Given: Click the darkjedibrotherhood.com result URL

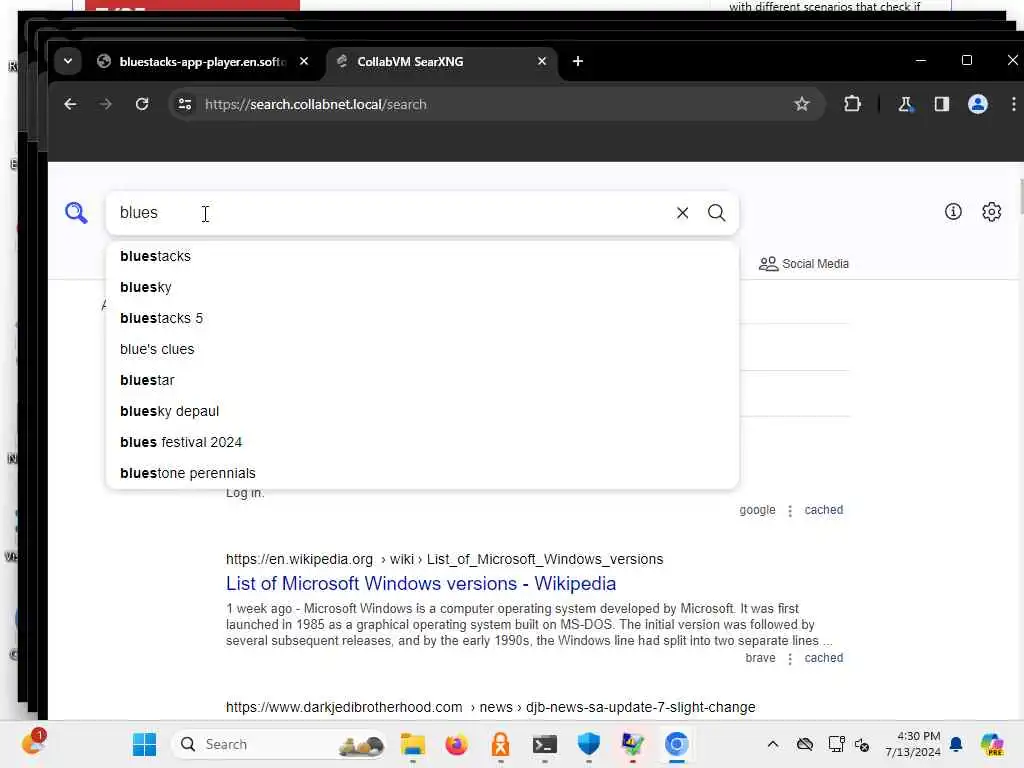Looking at the screenshot, I should pyautogui.click(x=490, y=707).
